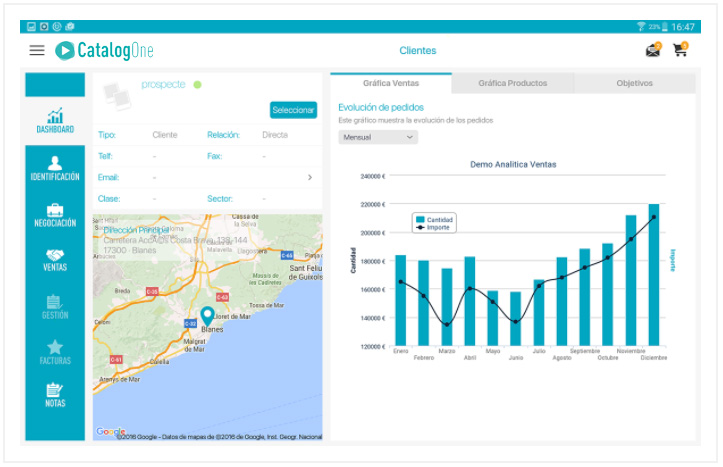
Task: Click the prospecte client name
Action: point(163,84)
